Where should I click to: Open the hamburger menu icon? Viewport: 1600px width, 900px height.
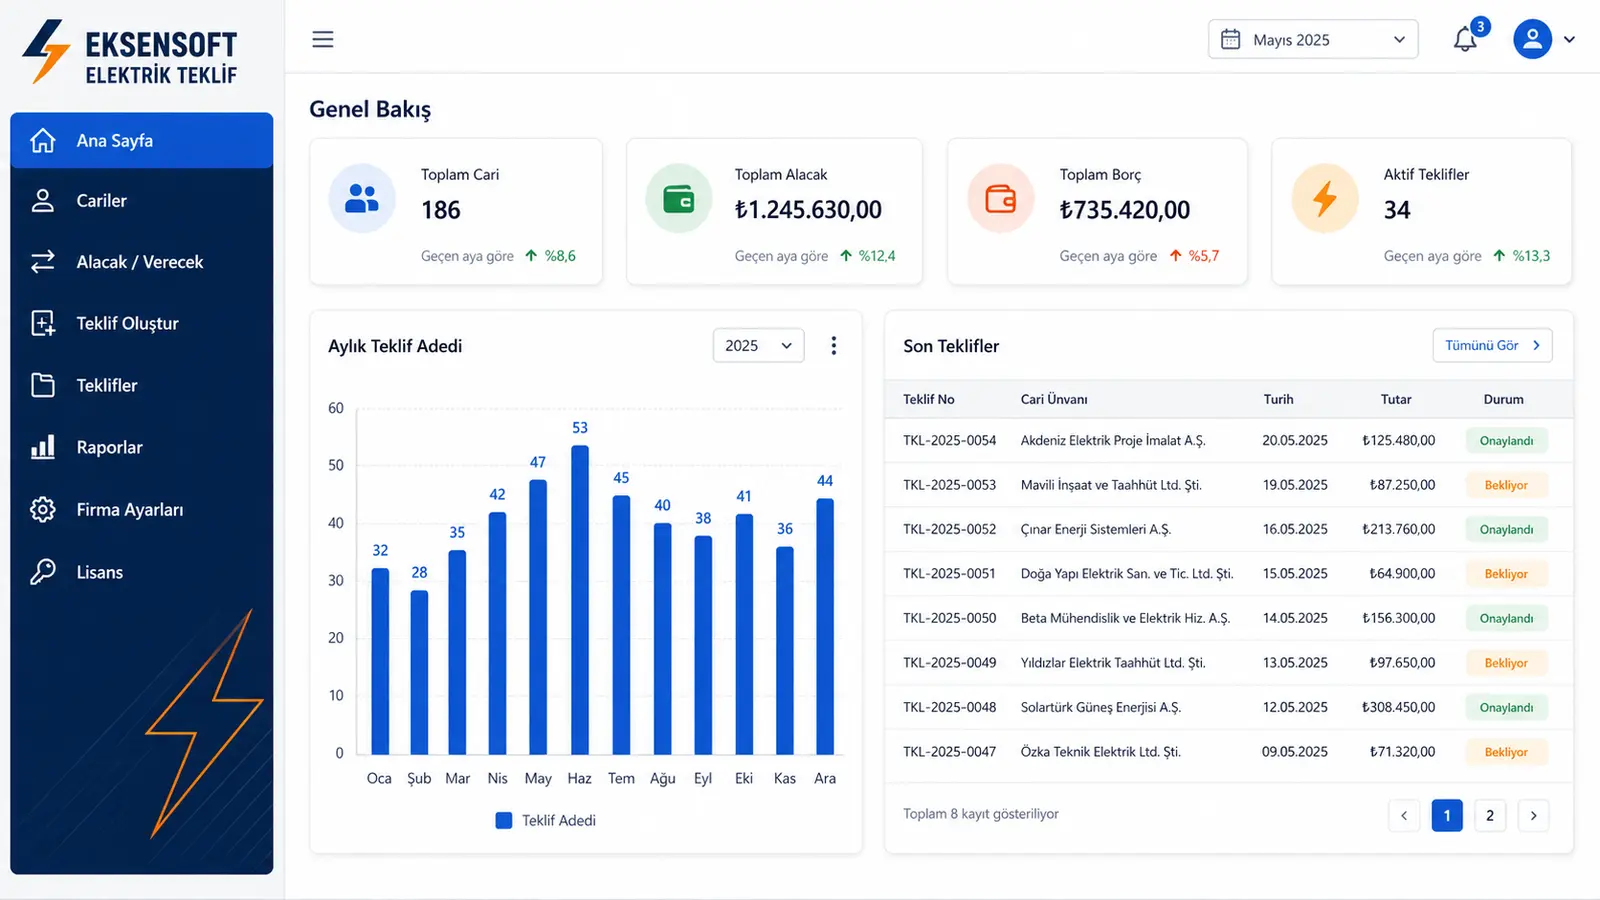[x=322, y=39]
